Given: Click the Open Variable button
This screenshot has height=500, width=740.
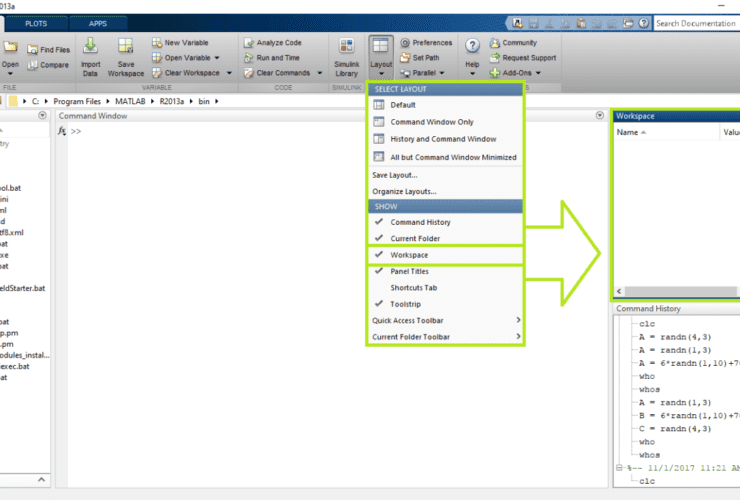Looking at the screenshot, I should 181,58.
